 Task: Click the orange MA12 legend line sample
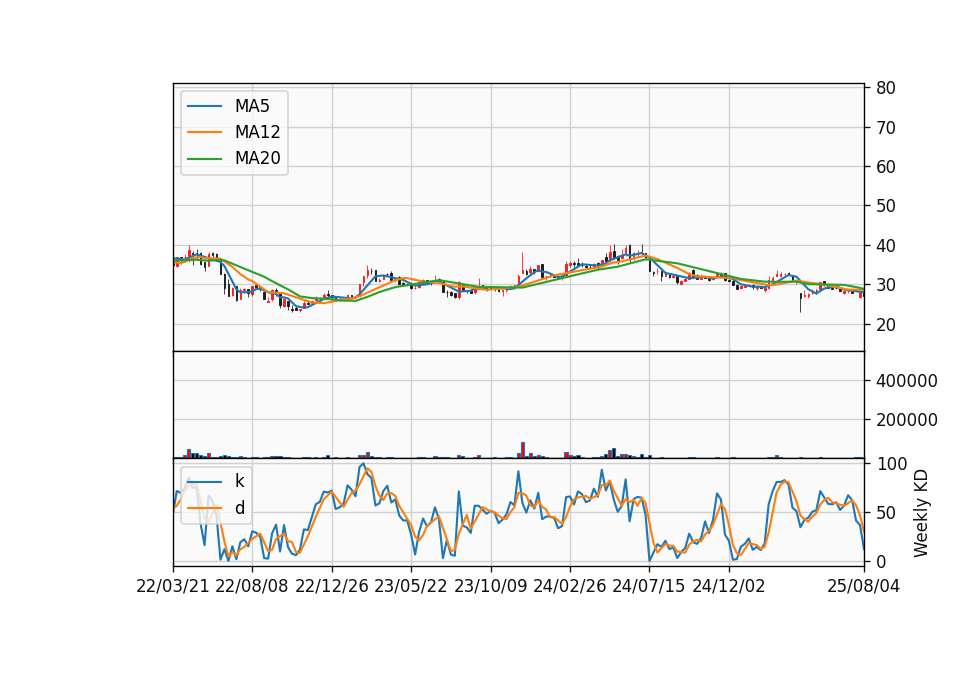click(204, 132)
